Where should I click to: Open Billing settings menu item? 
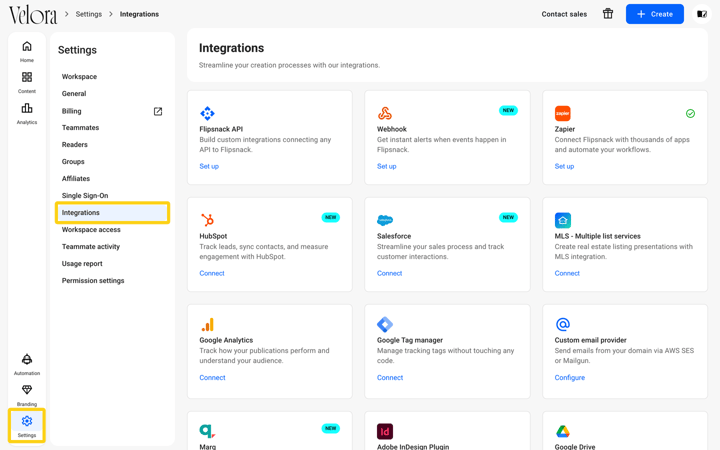point(72,111)
